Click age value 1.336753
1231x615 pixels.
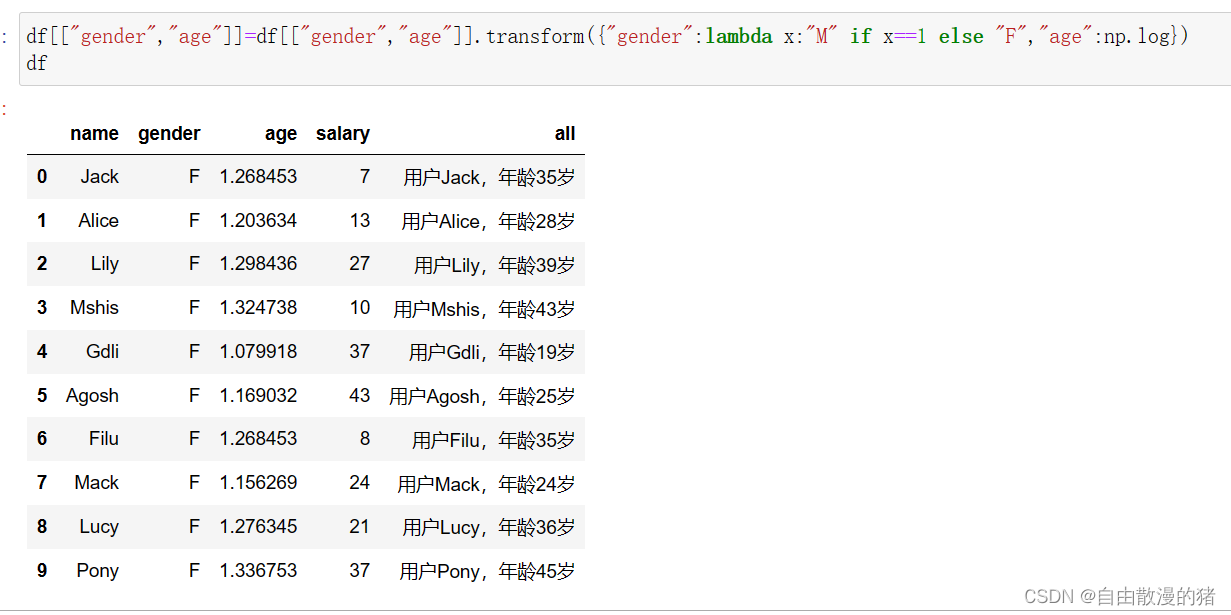coord(259,571)
